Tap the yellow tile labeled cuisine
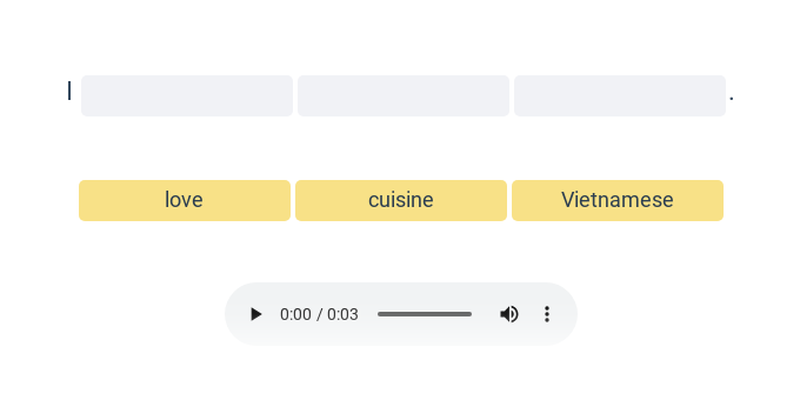Image resolution: width=800 pixels, height=400 pixels. pos(401,200)
